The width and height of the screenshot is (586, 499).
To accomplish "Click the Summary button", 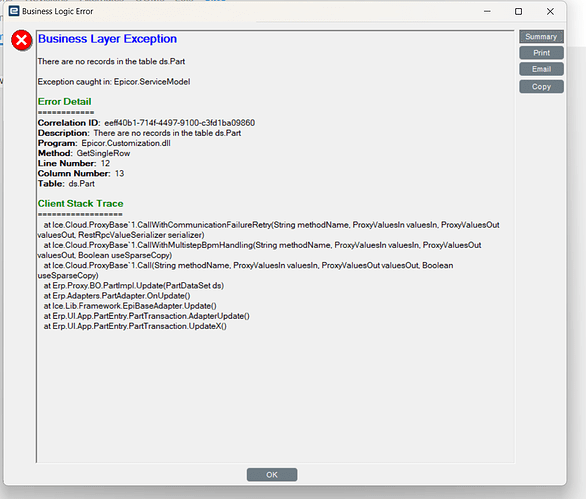I will click(541, 37).
